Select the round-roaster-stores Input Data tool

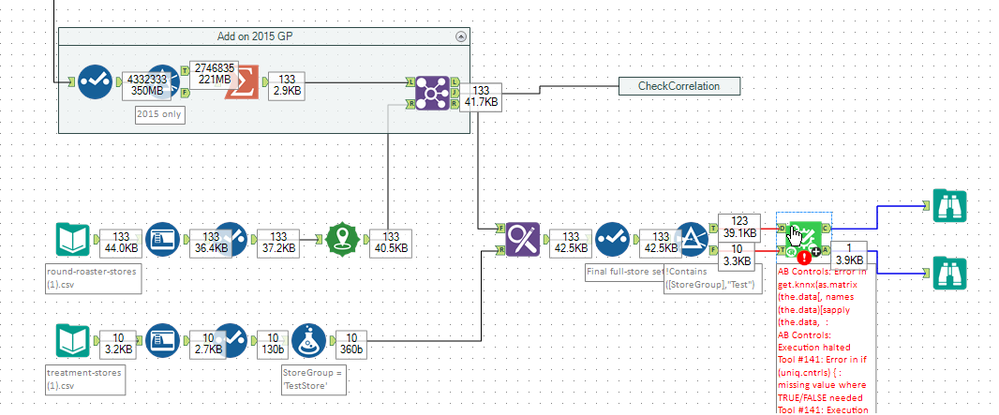[73, 239]
